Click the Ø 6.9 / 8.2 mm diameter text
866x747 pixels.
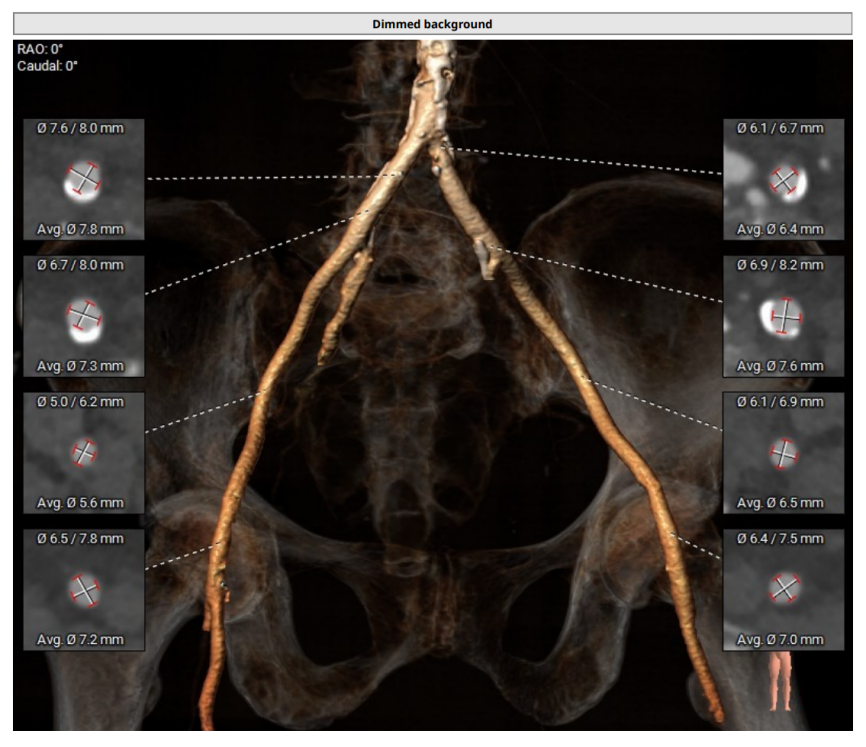[x=780, y=265]
